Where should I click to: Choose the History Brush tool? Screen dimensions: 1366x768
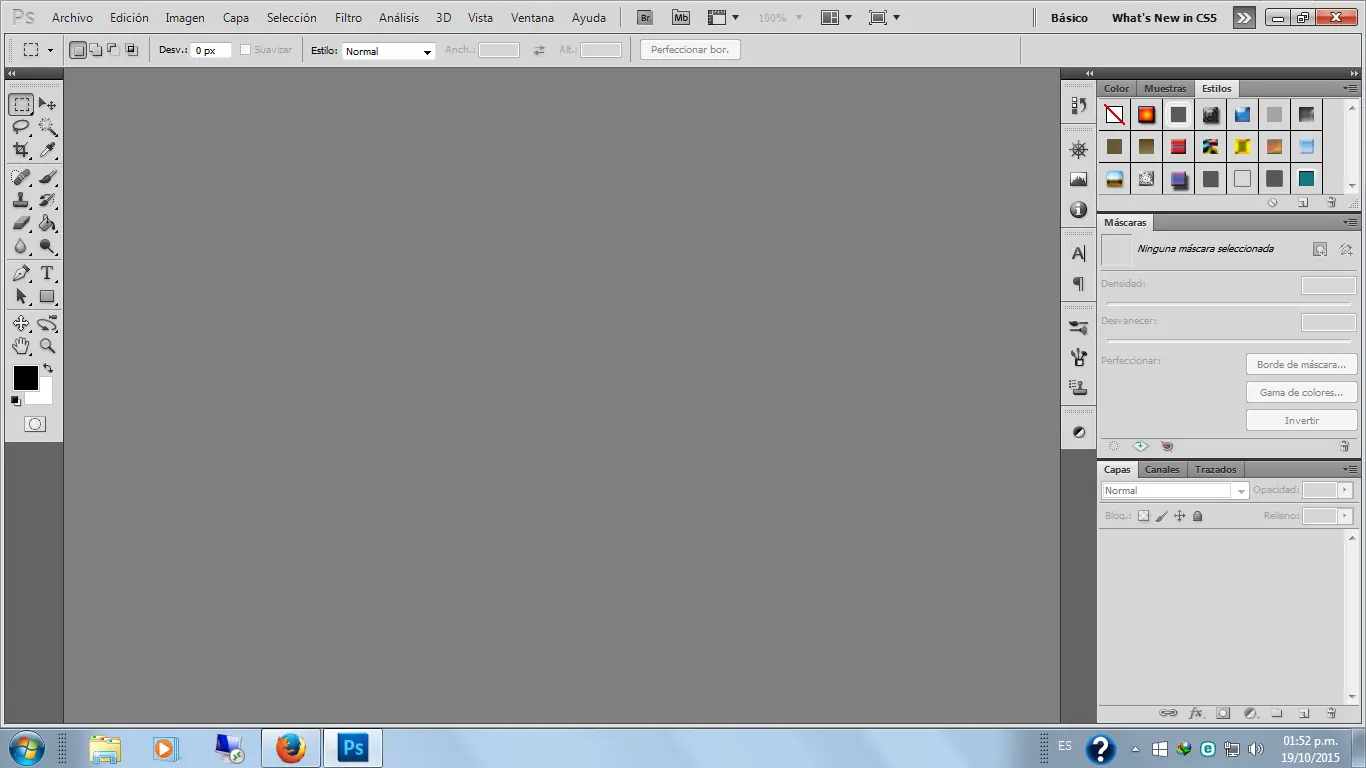tap(47, 200)
